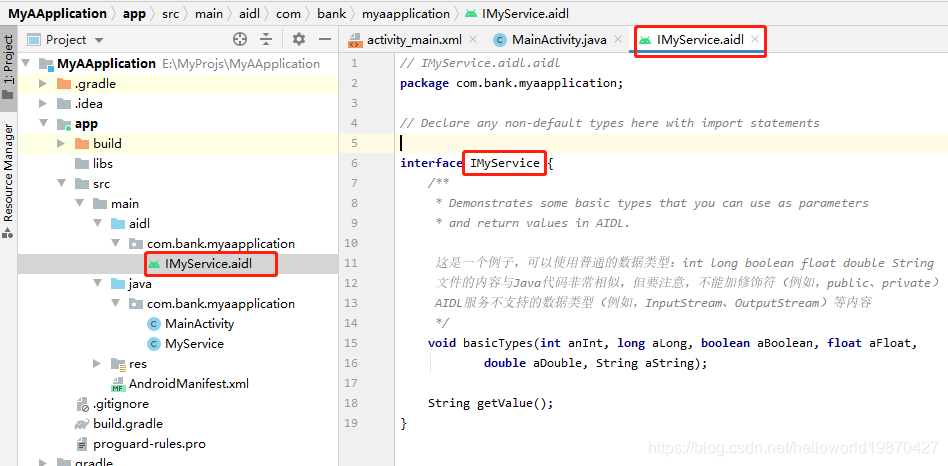Click the class icon next to MainActivity
The width and height of the screenshot is (948, 466).
(154, 323)
